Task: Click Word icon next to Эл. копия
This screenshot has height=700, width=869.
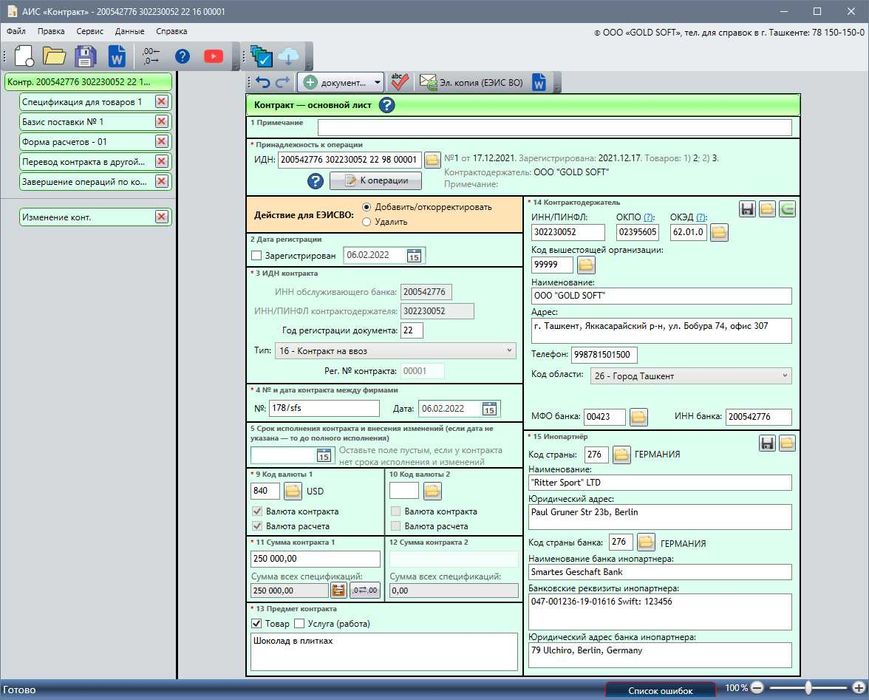Action: (539, 83)
